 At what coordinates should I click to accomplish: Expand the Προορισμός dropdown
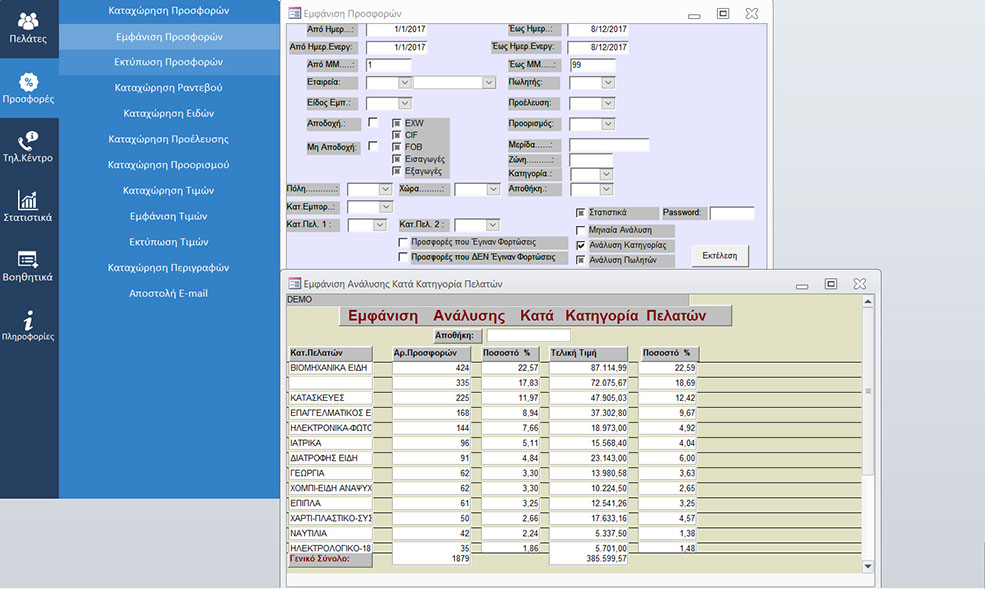click(607, 124)
